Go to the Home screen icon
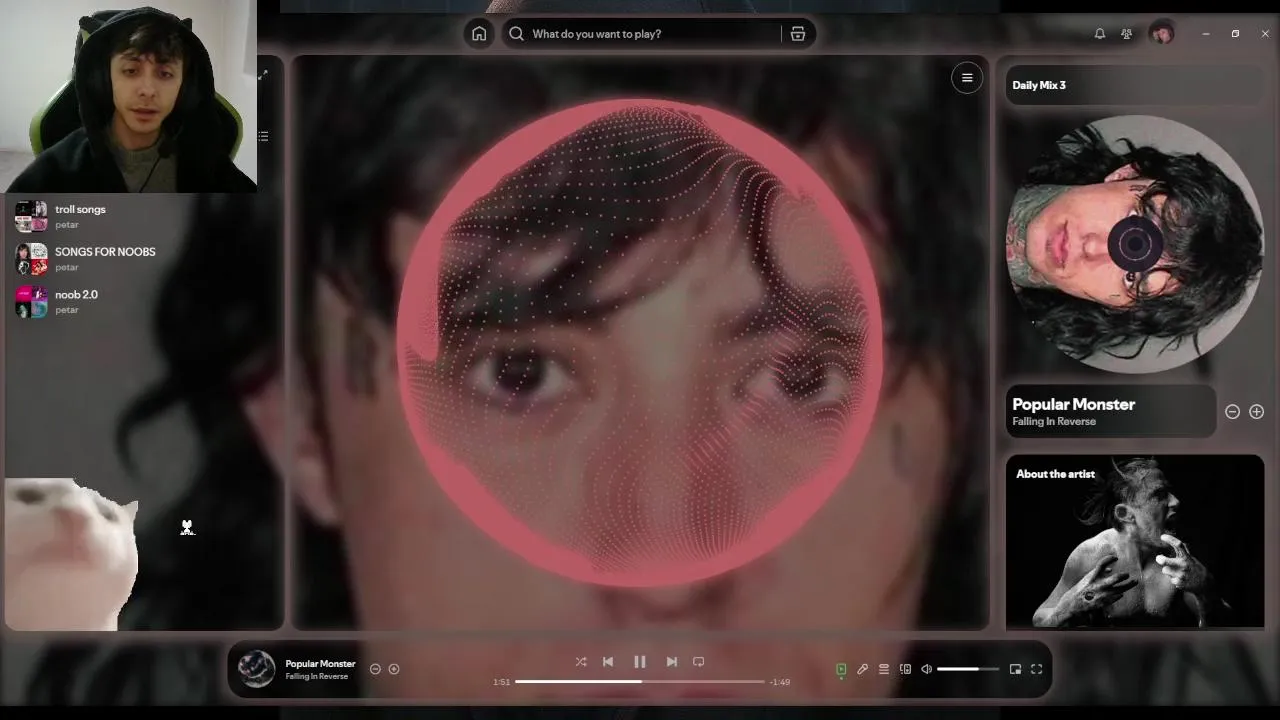 tap(479, 34)
